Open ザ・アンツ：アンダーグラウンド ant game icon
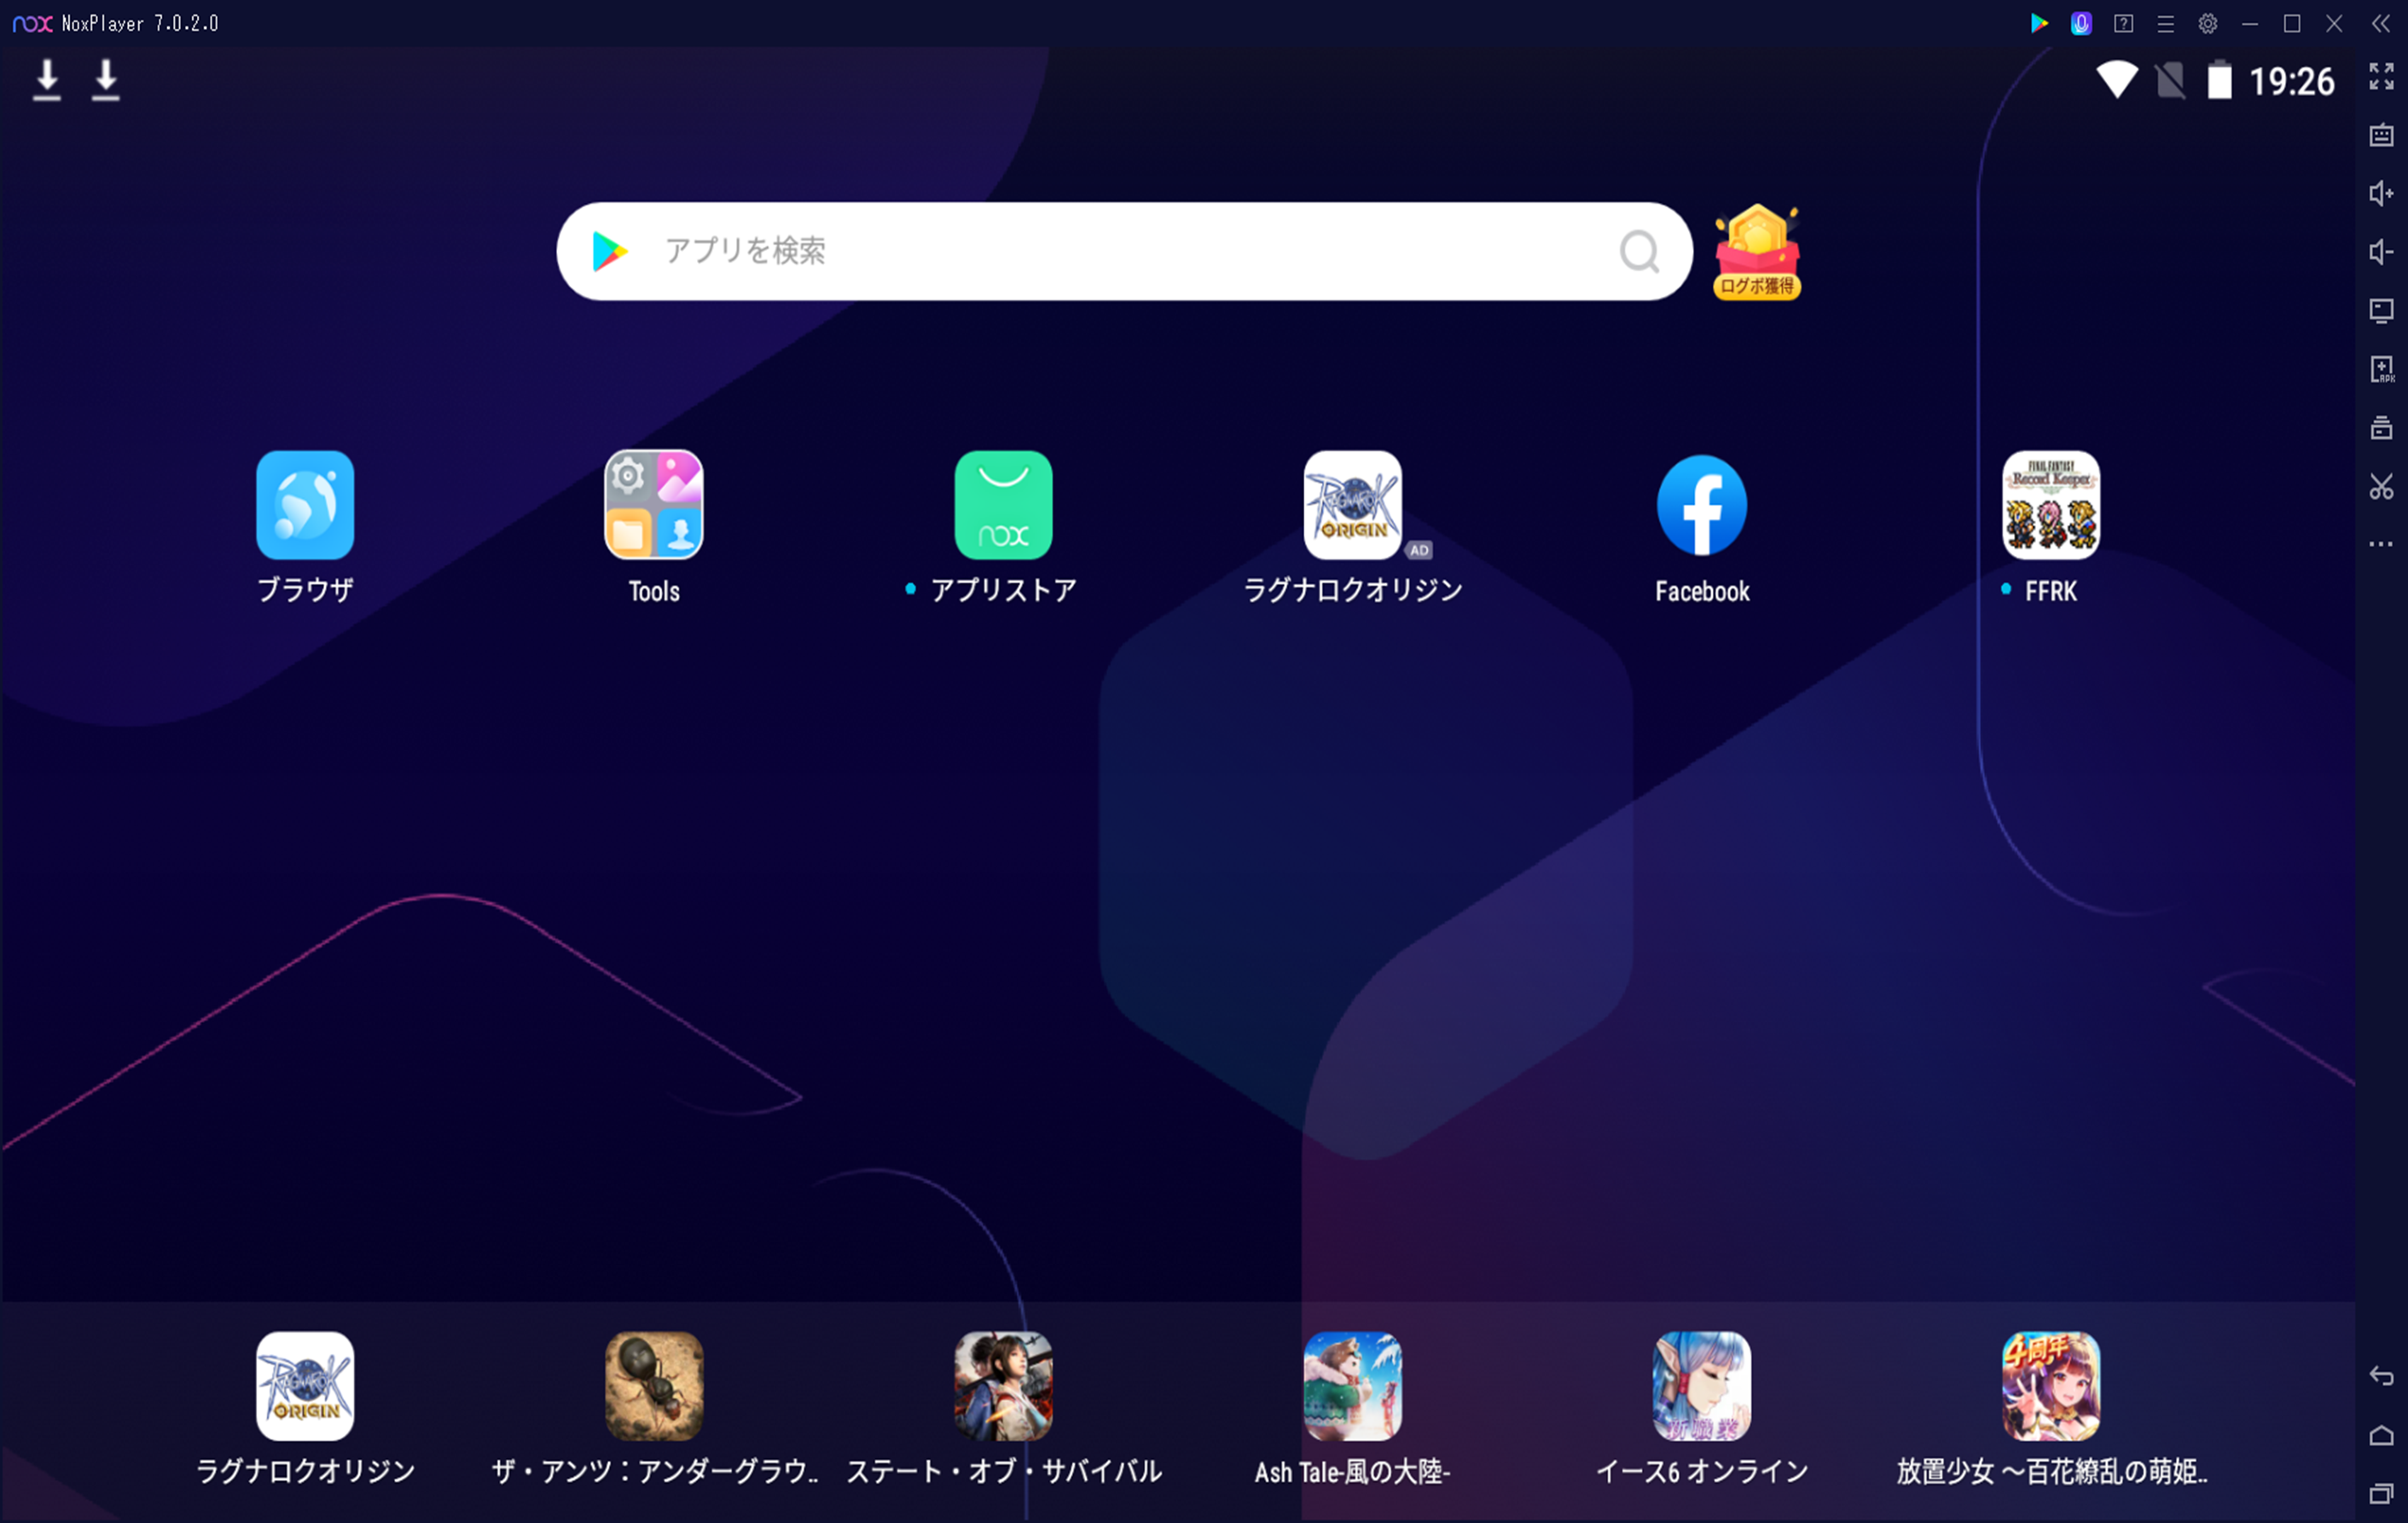 [654, 1386]
